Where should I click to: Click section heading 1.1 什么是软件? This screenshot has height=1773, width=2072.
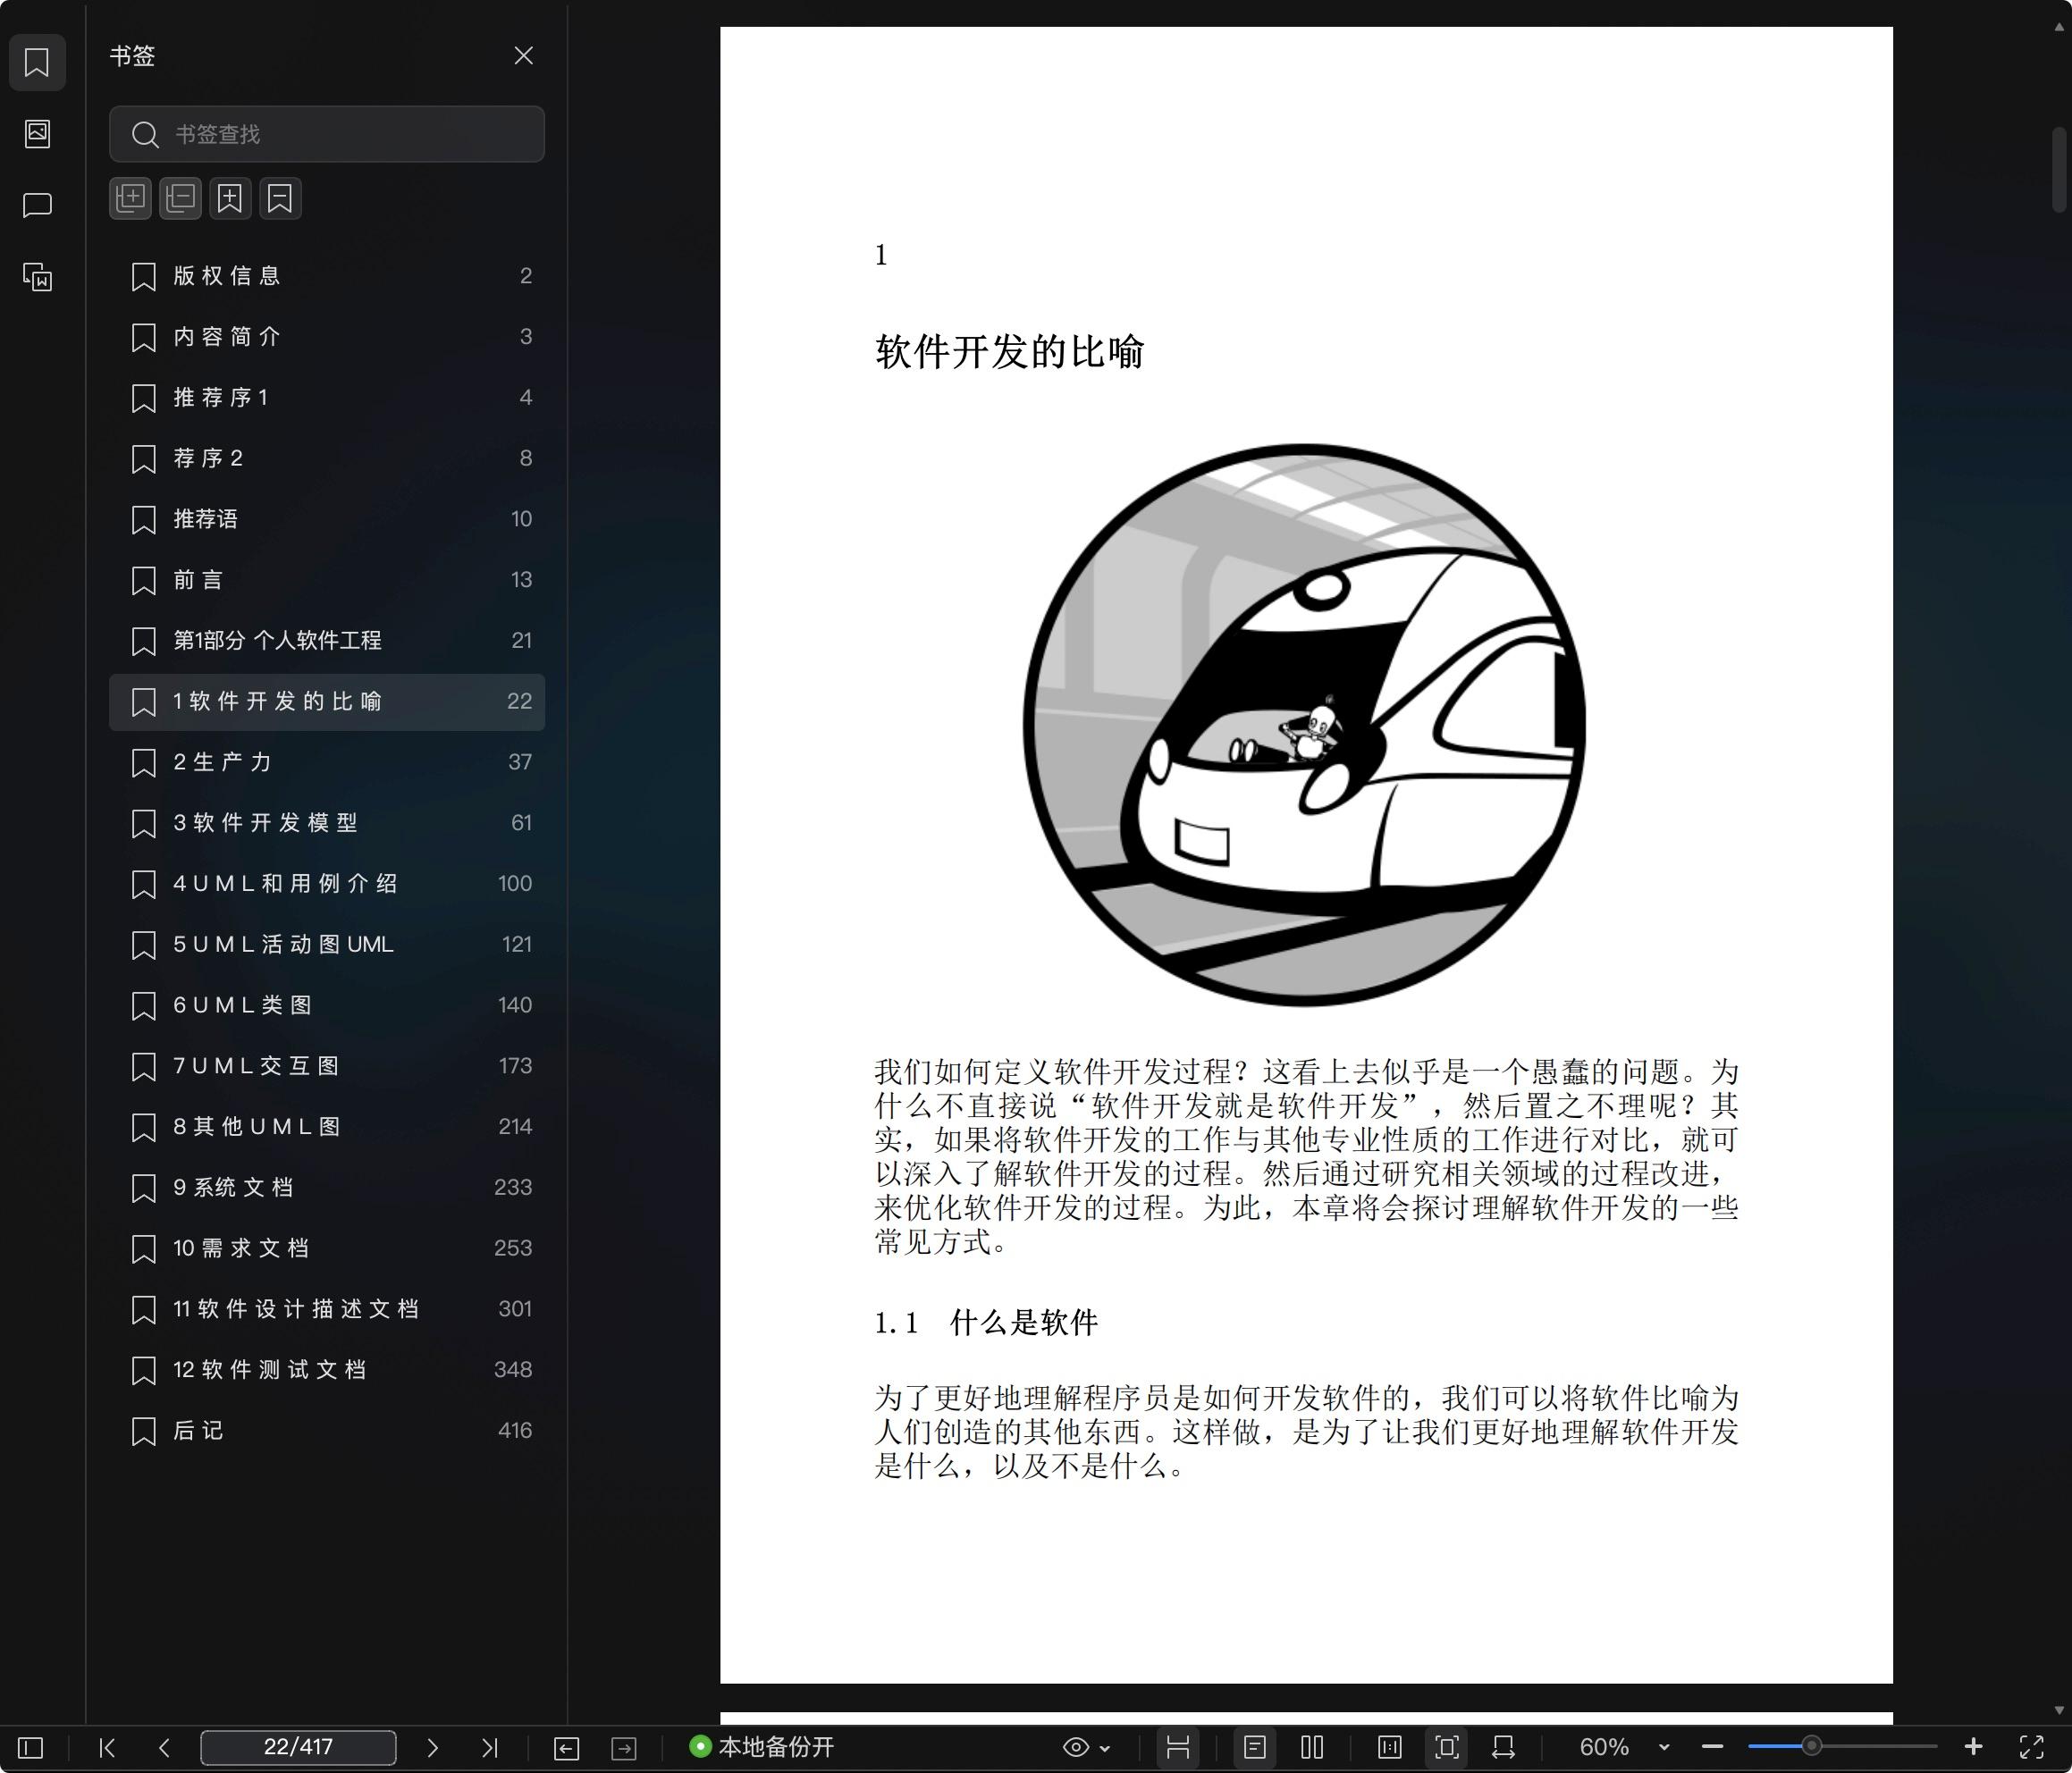pos(986,1322)
